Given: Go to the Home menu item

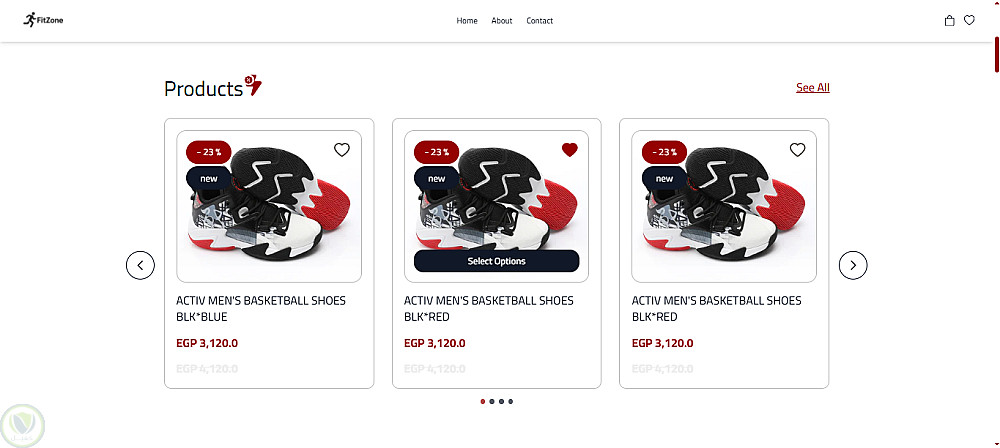Looking at the screenshot, I should [x=467, y=21].
